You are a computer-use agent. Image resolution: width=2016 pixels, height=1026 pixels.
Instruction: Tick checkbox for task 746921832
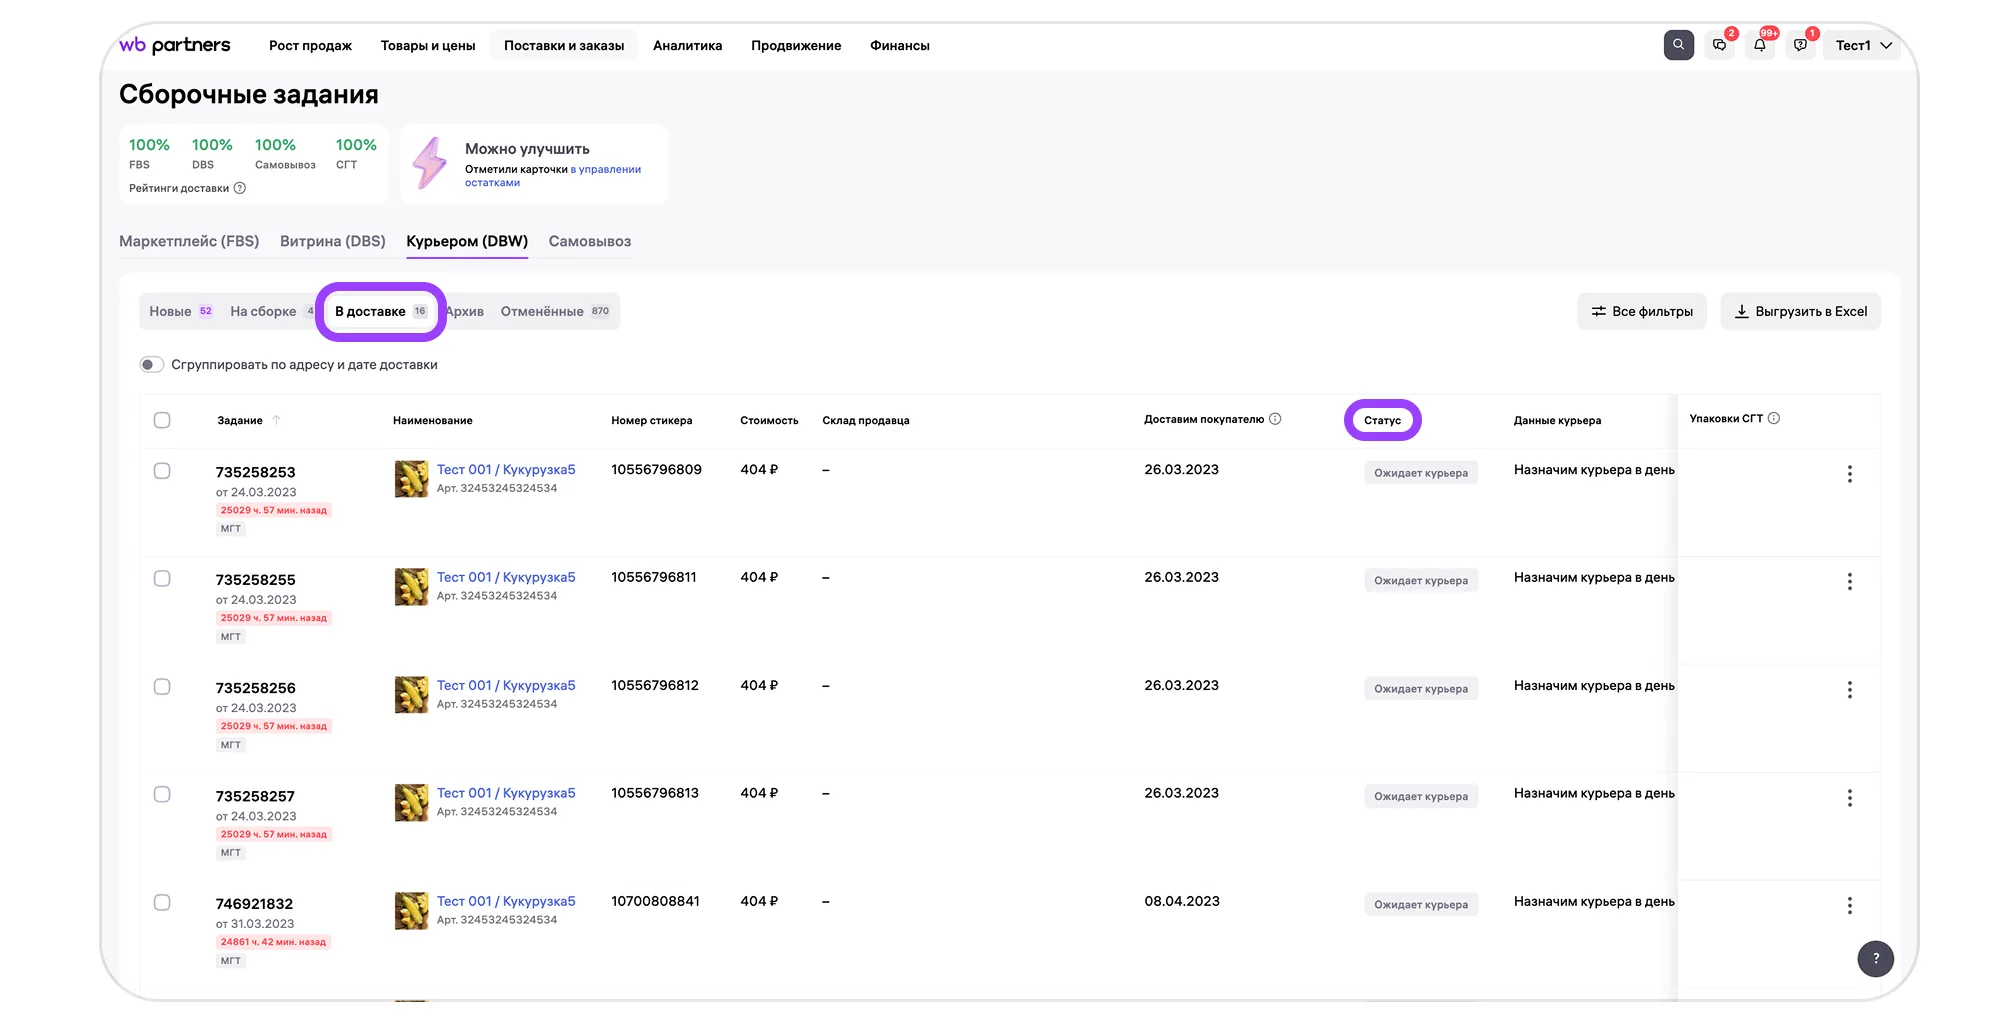tap(162, 902)
